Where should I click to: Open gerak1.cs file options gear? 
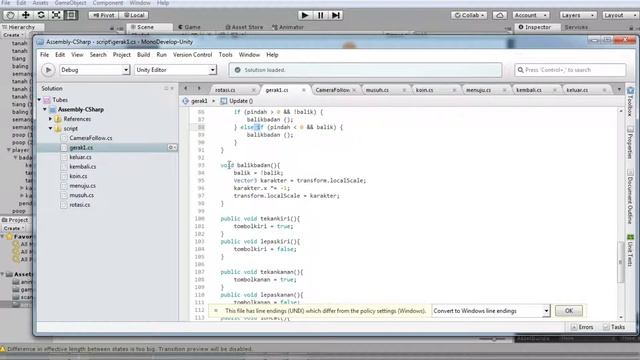point(172,147)
